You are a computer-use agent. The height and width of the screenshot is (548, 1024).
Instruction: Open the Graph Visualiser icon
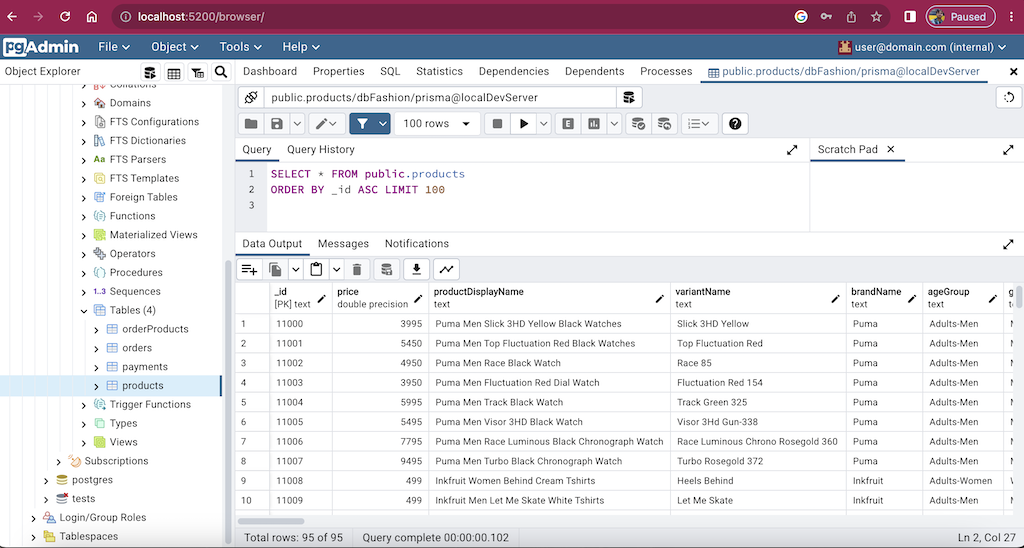click(446, 269)
